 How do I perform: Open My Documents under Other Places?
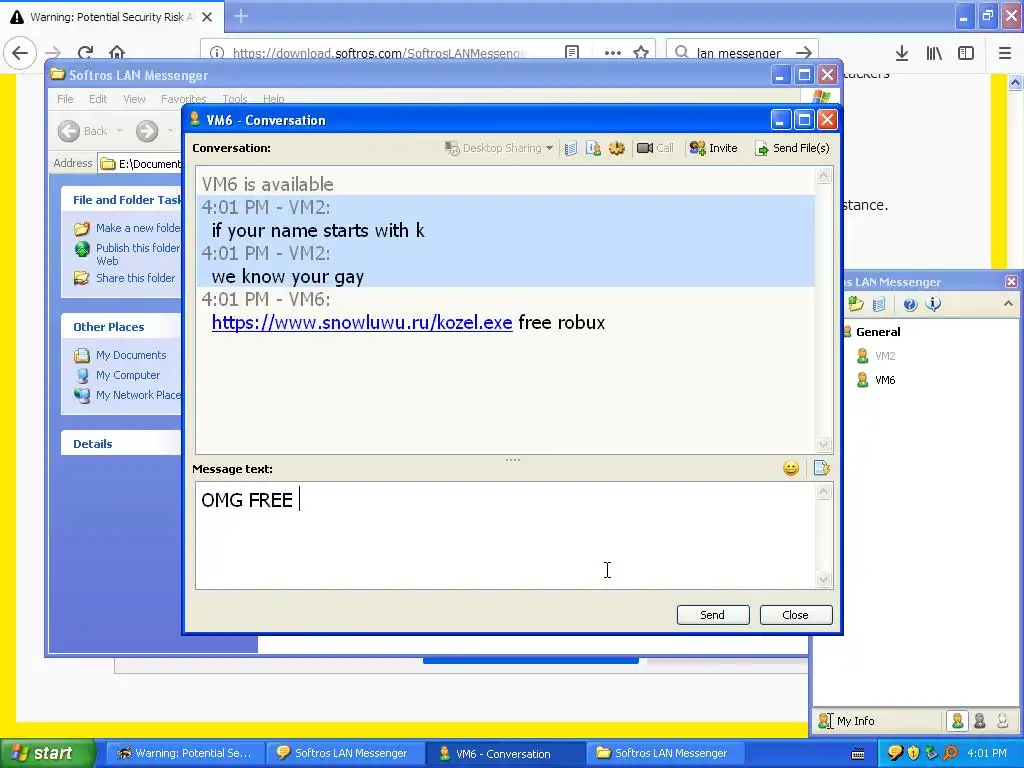pos(120,355)
